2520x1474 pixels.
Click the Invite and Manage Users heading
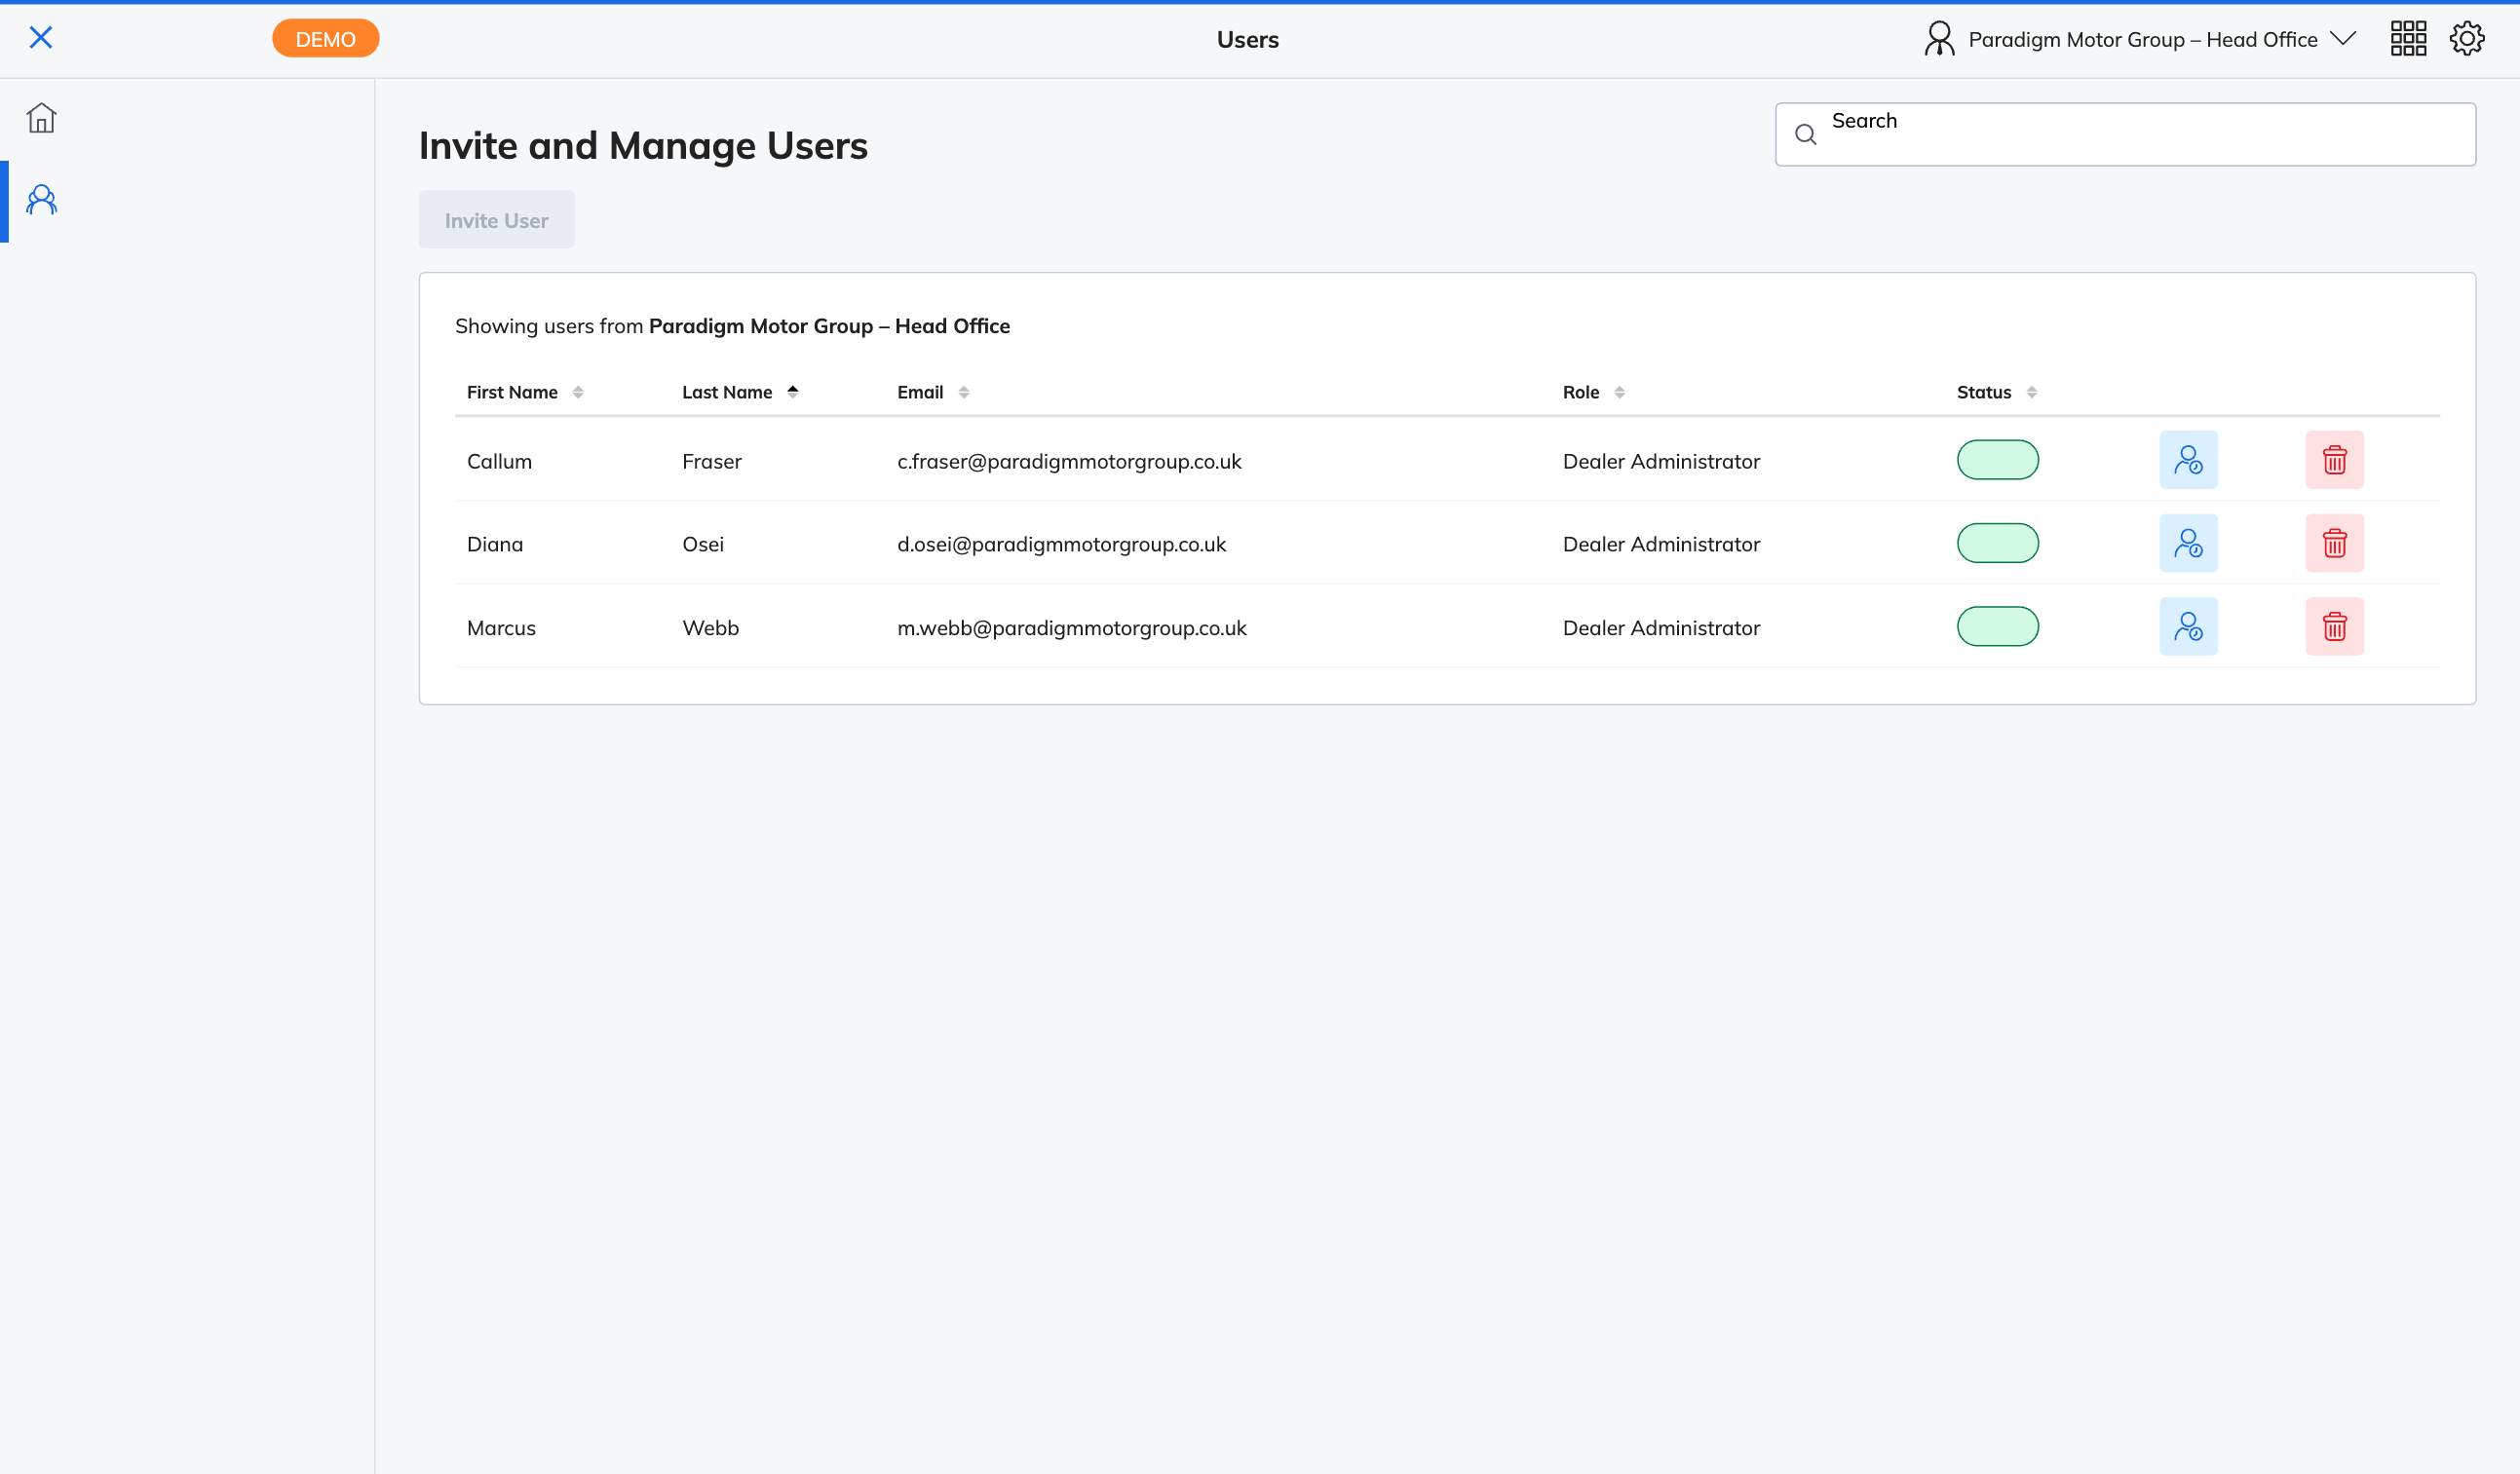coord(643,146)
